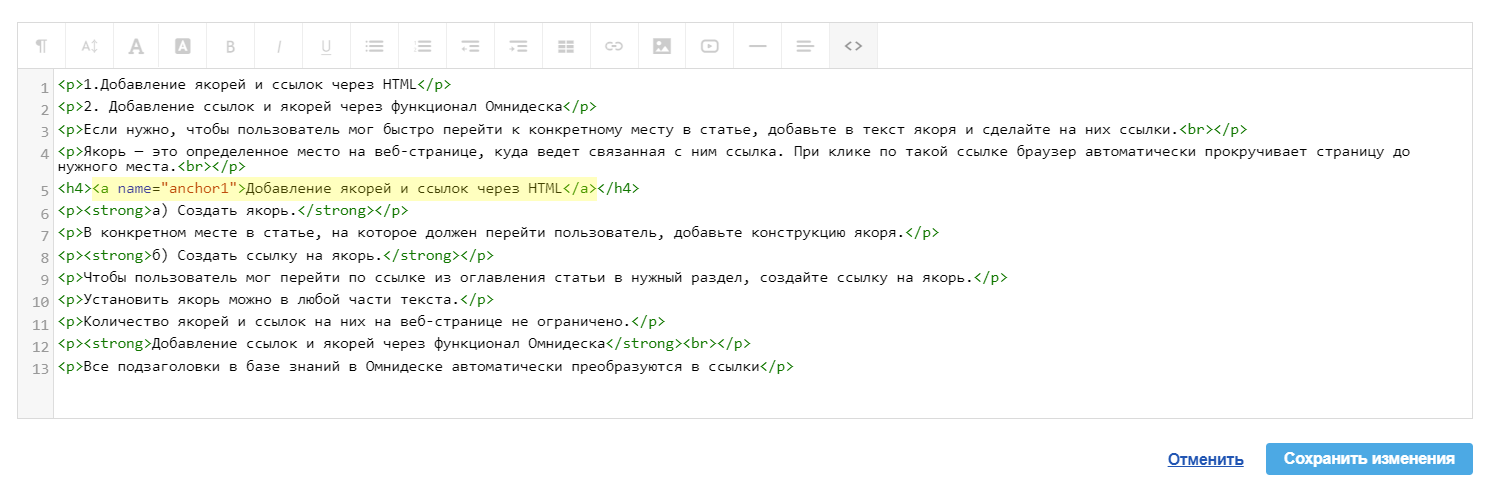Toggle the HTML code view
Viewport: 1489px width, 486px height.
click(853, 46)
